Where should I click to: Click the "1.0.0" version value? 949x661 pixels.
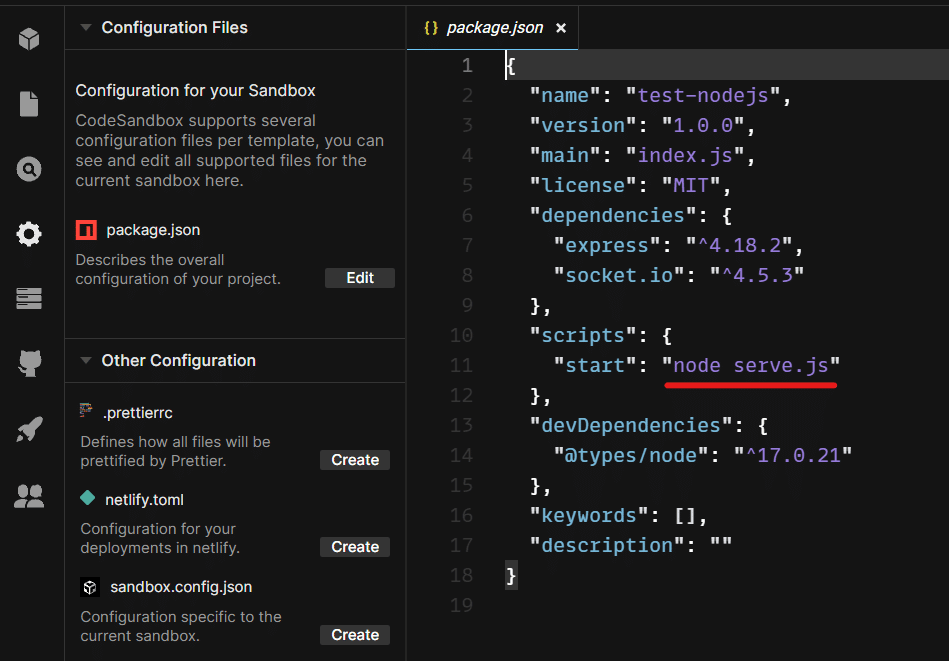click(x=703, y=125)
